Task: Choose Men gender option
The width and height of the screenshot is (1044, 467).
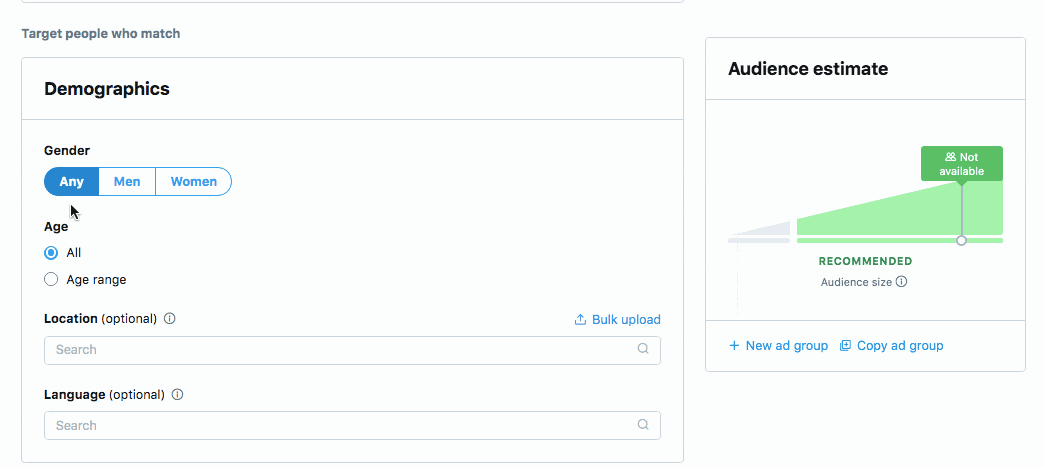Action: (127, 181)
